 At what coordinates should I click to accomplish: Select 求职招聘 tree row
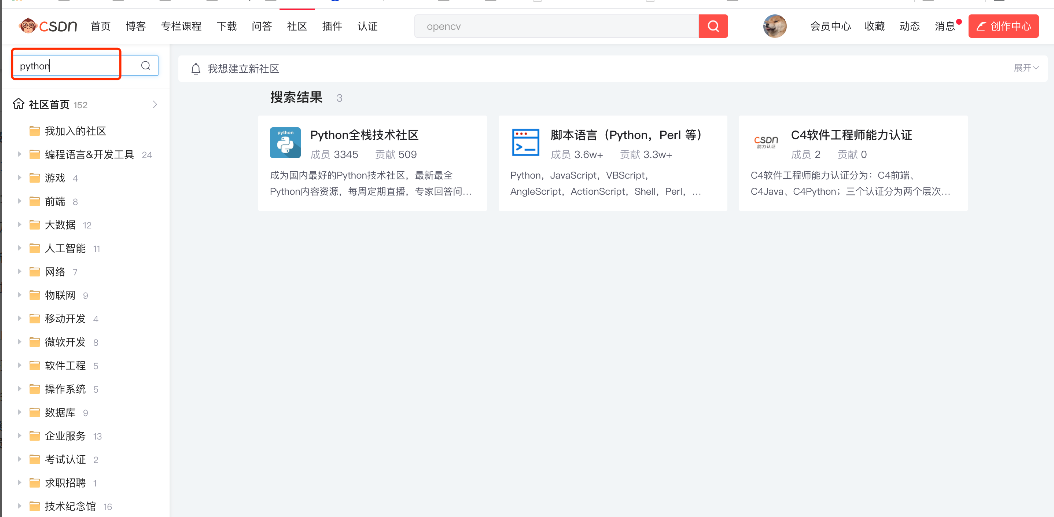85,483
